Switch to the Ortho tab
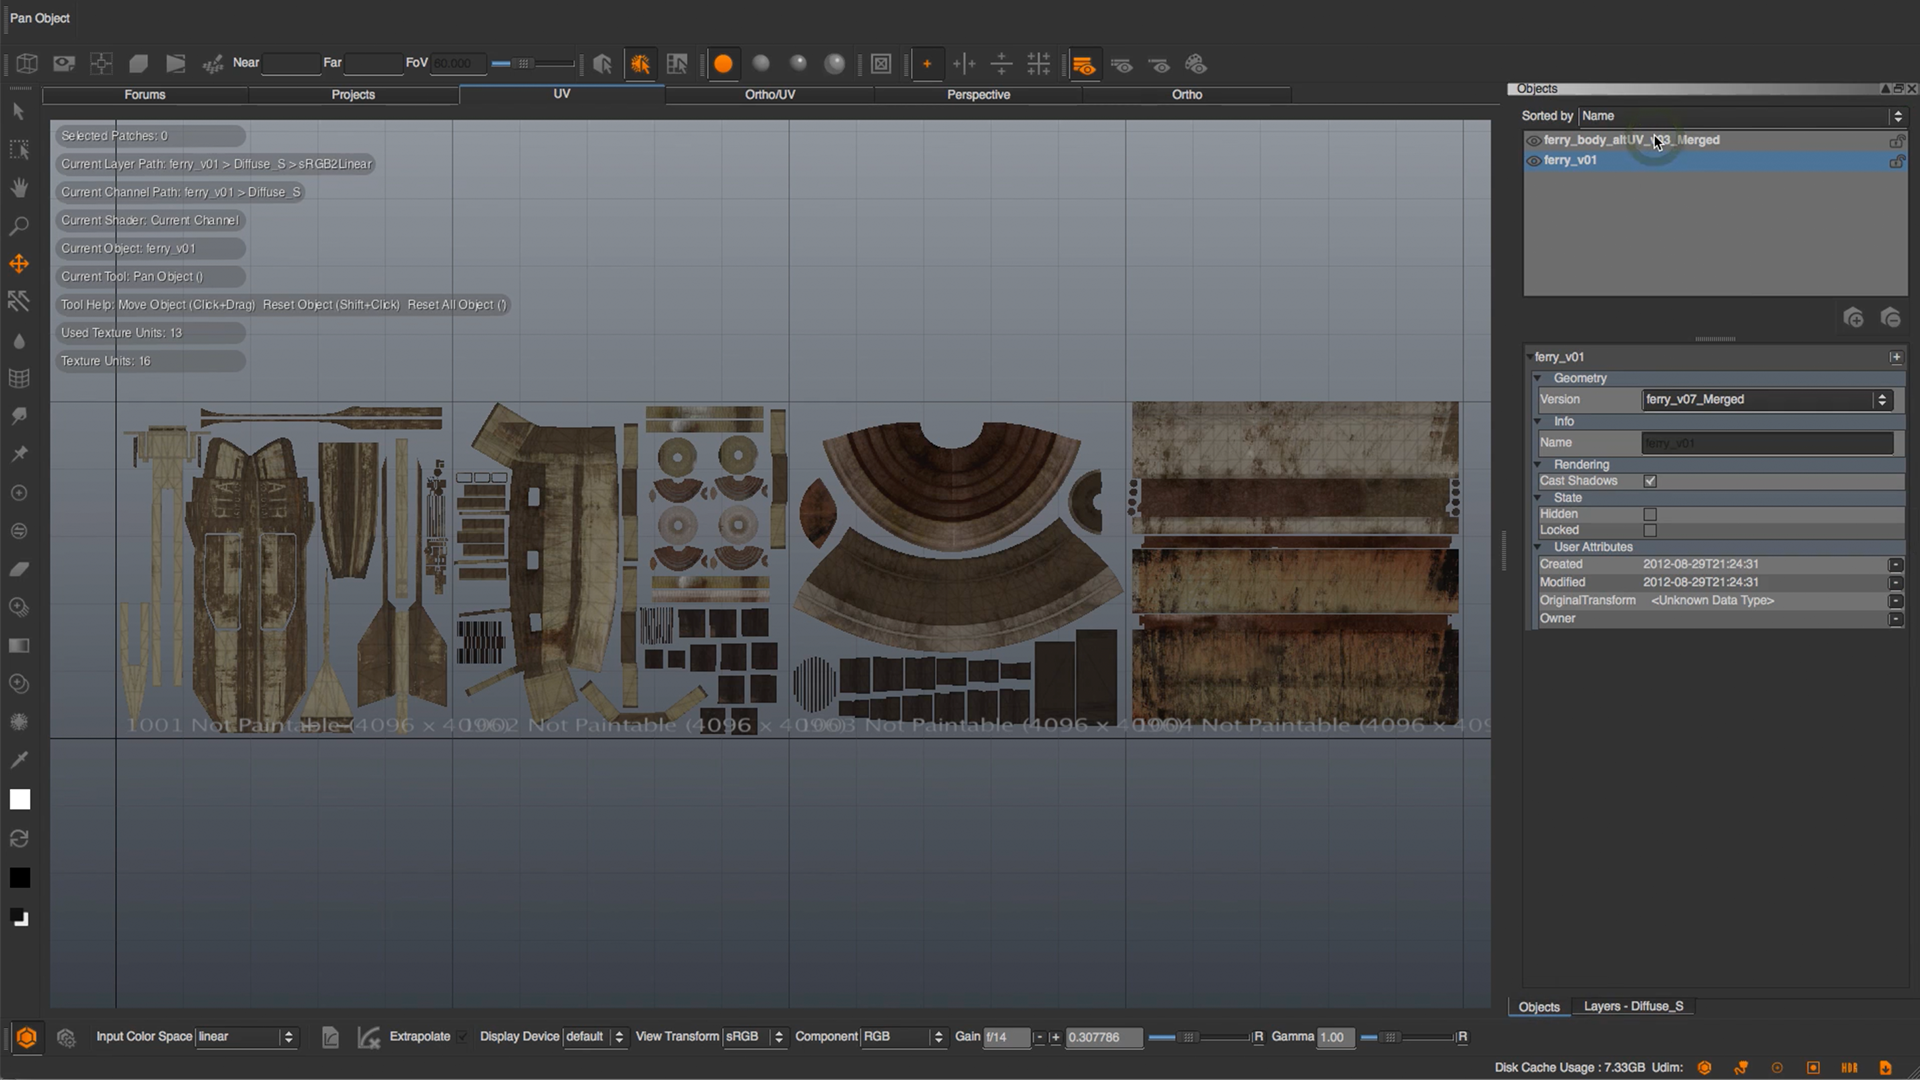 (1187, 95)
